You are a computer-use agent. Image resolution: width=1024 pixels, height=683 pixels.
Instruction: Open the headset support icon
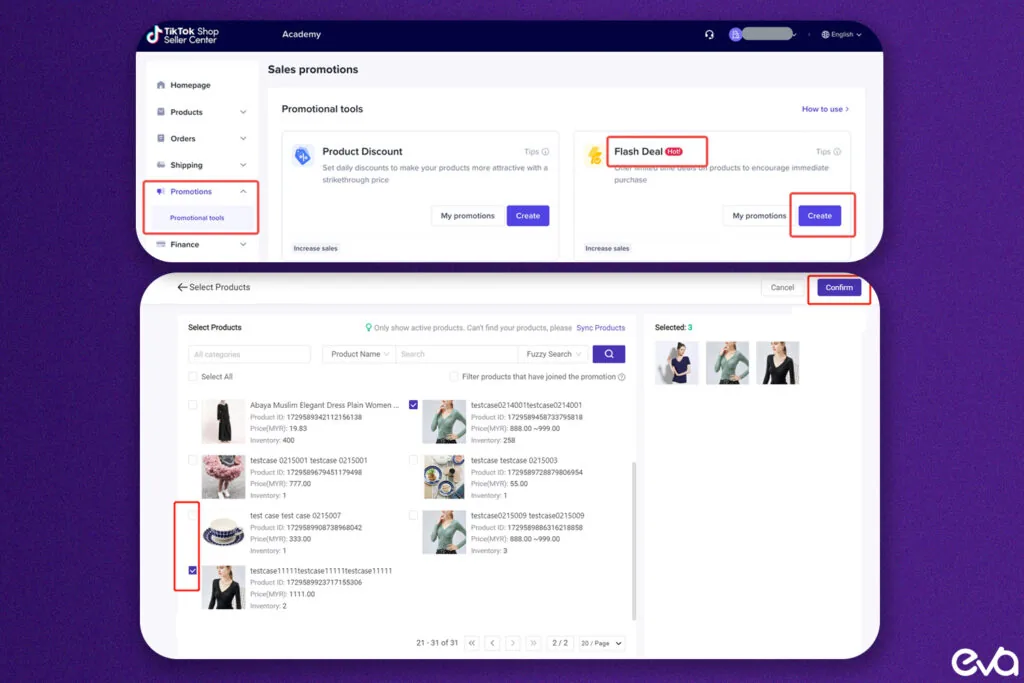click(709, 35)
